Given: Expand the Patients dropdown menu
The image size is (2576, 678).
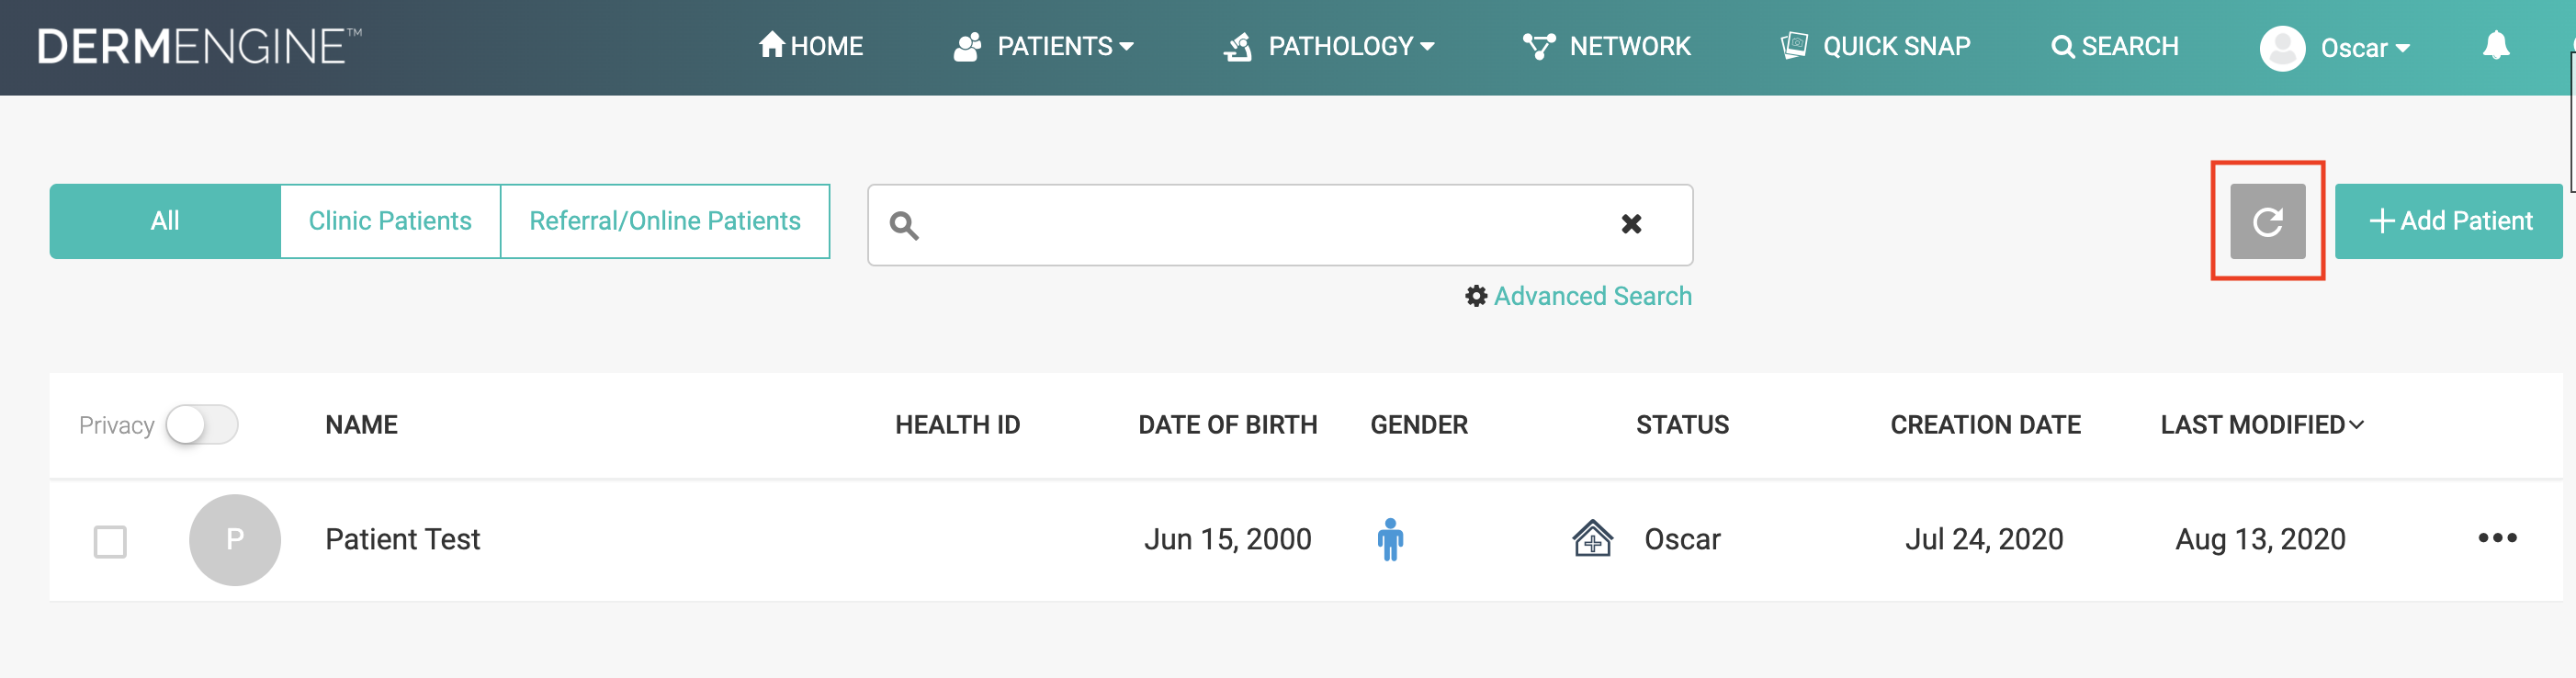Looking at the screenshot, I should click(x=1044, y=46).
